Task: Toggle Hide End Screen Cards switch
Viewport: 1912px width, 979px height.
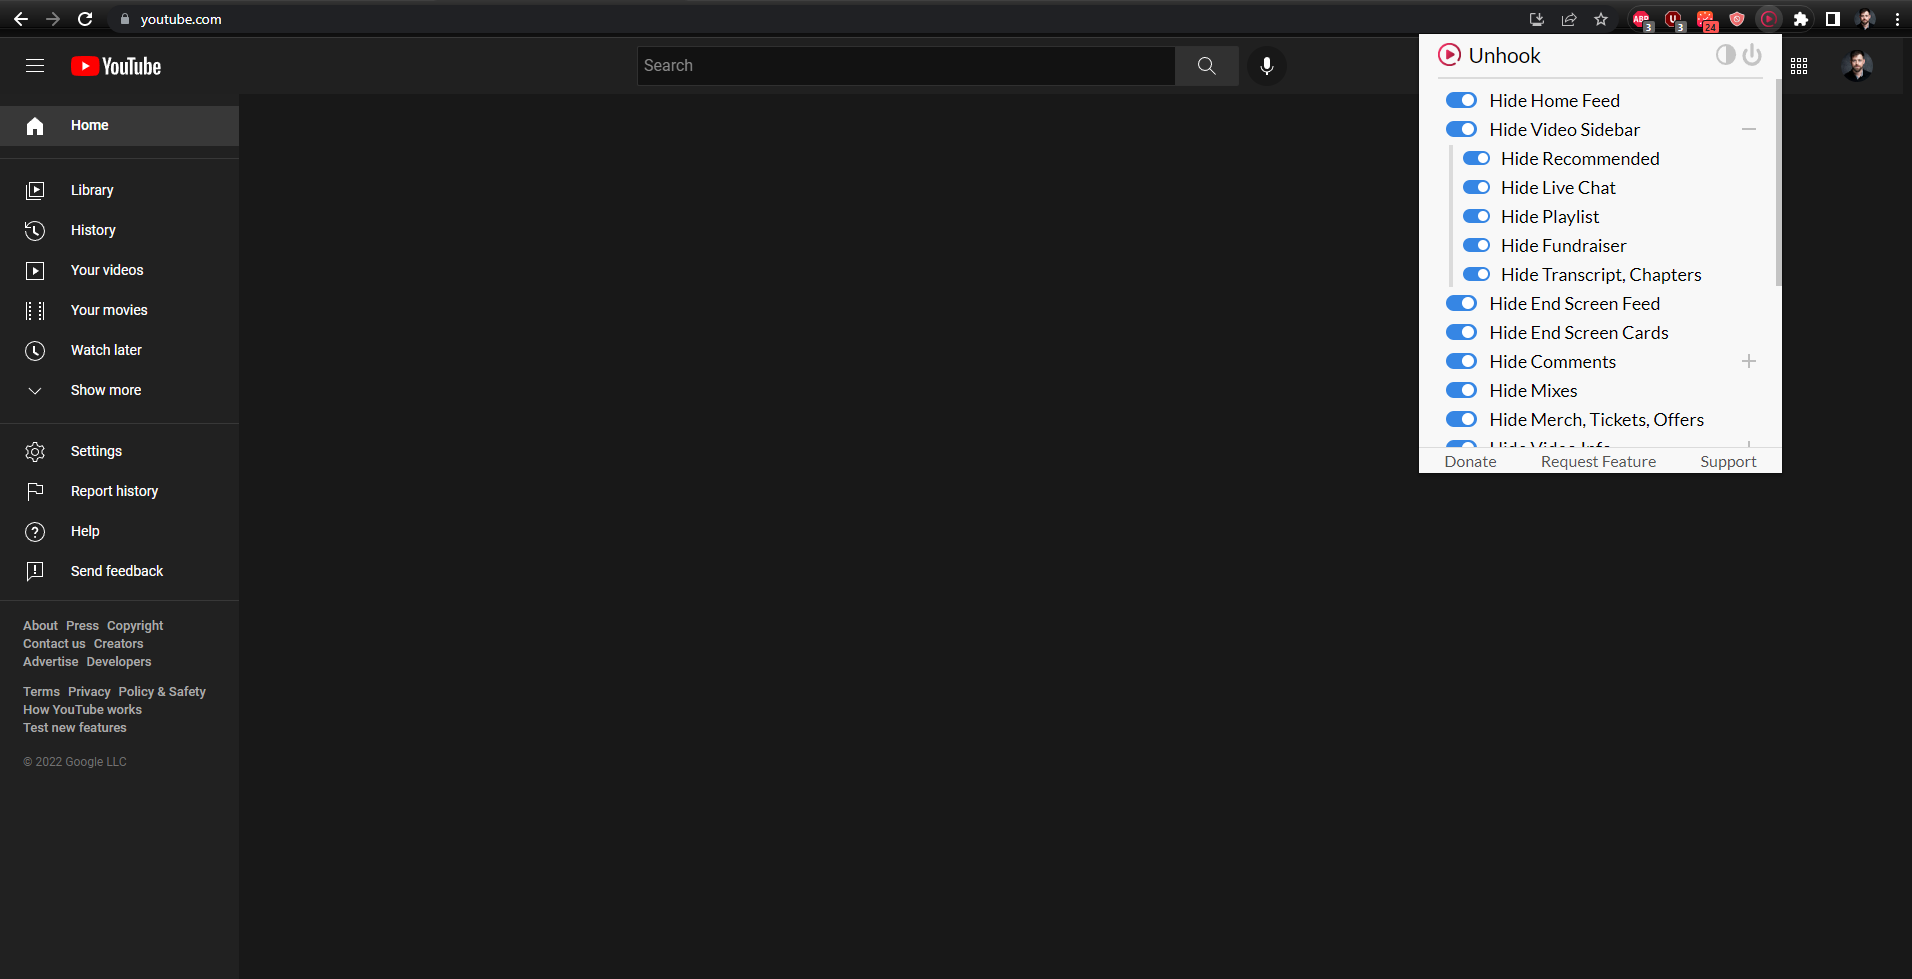Action: pos(1461,332)
